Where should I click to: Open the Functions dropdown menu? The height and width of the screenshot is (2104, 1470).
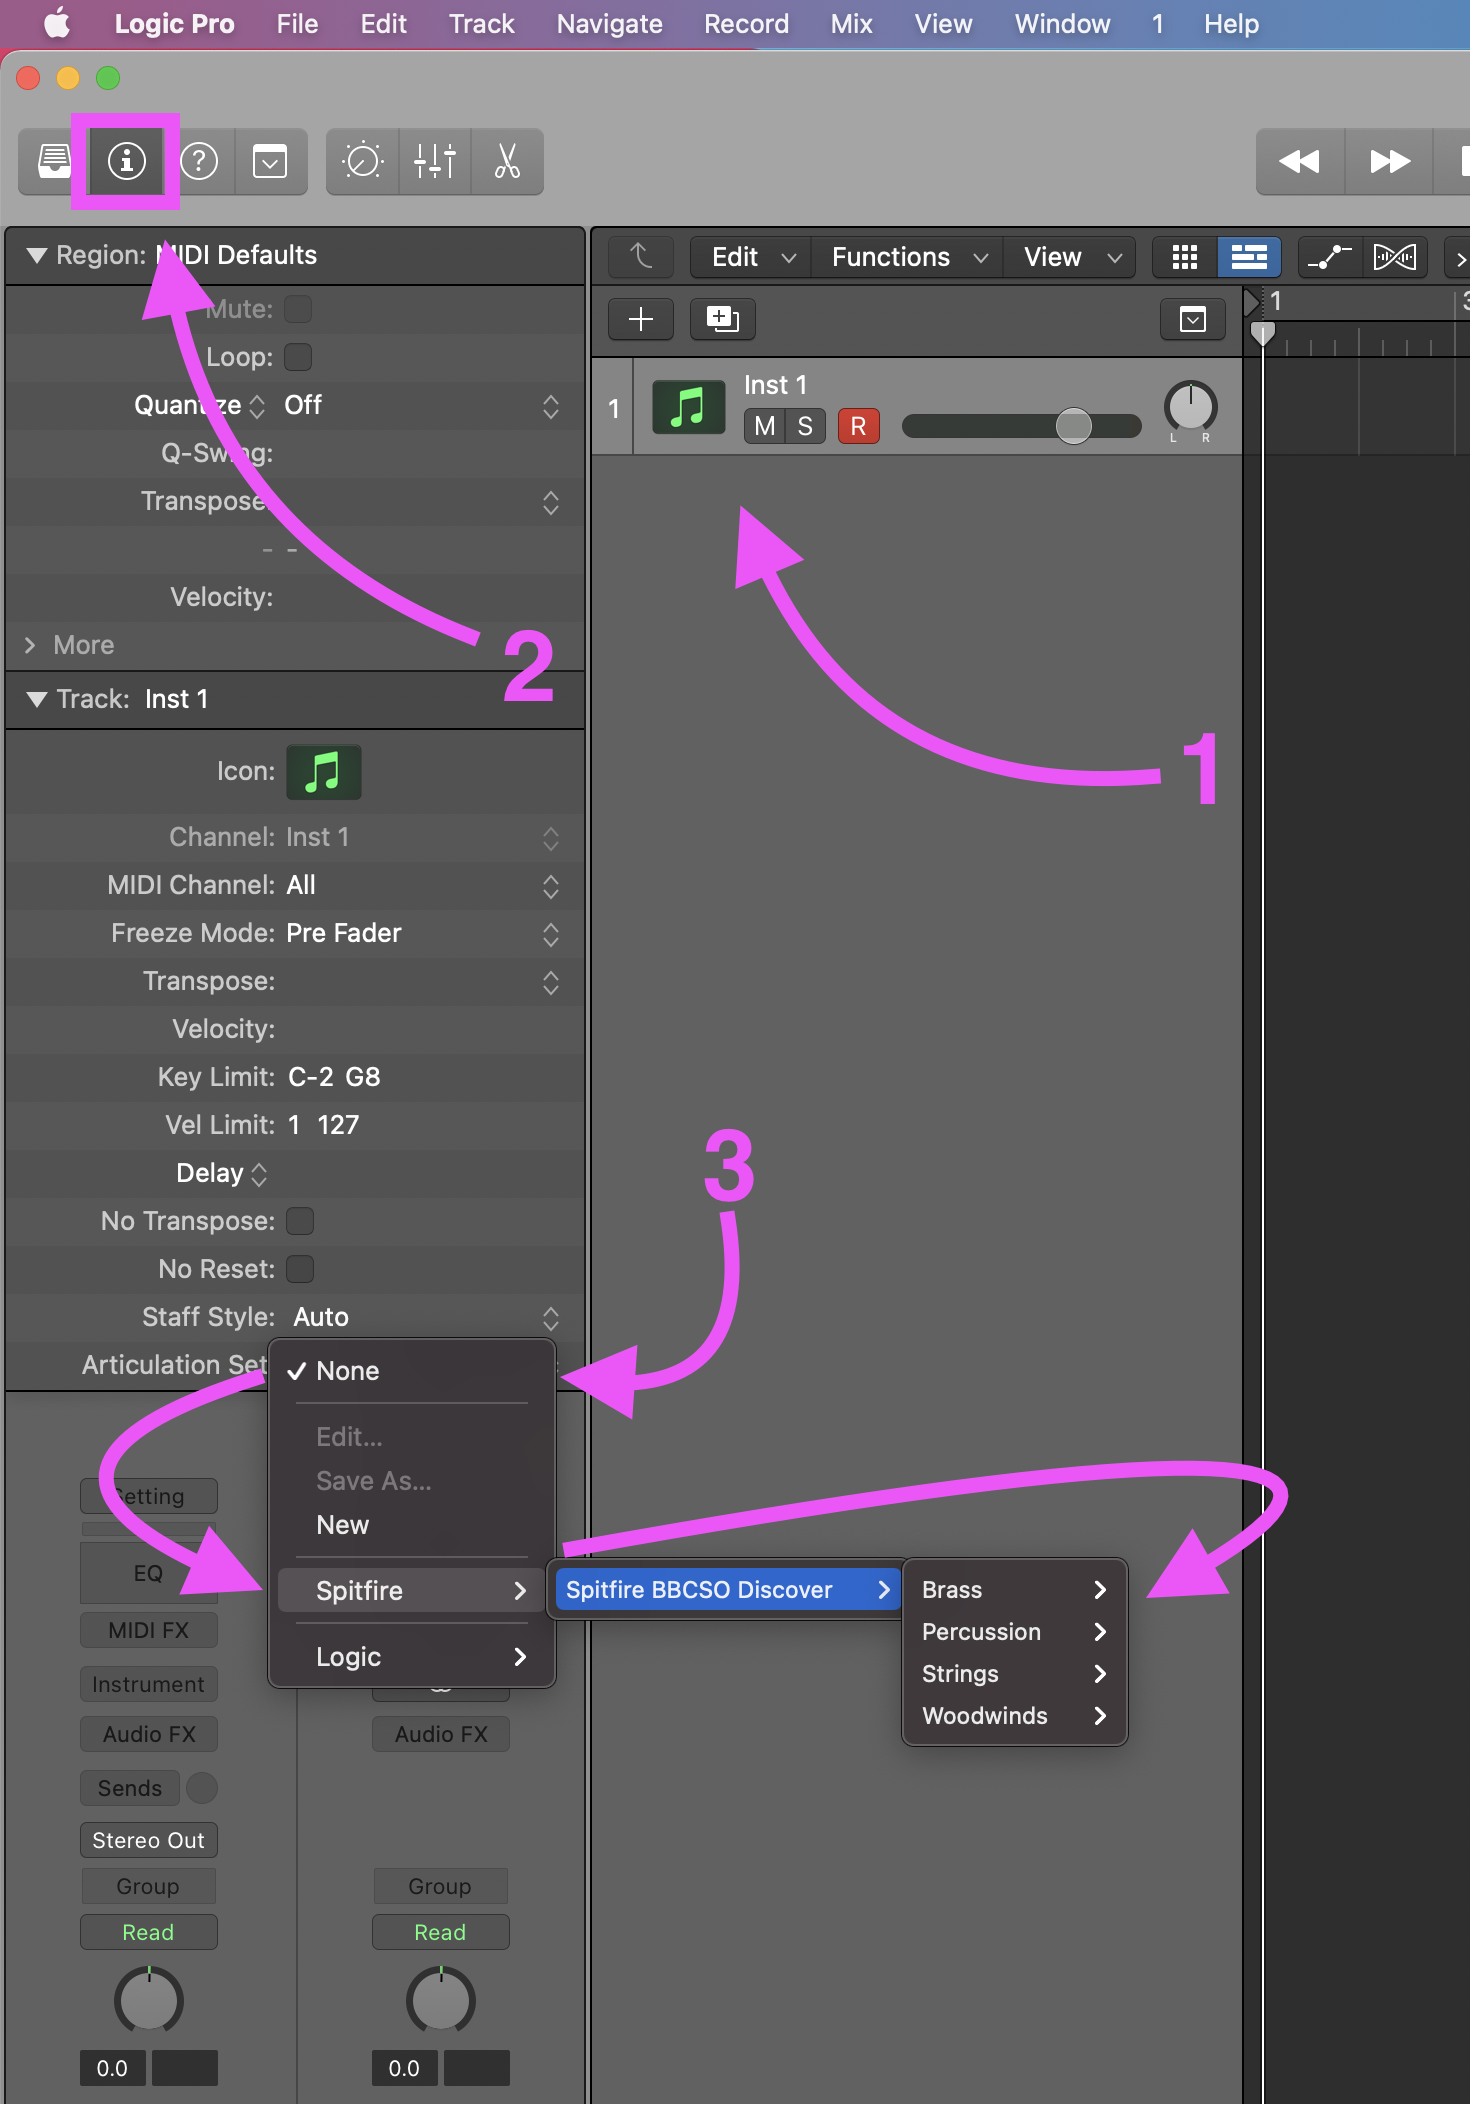pyautogui.click(x=908, y=257)
